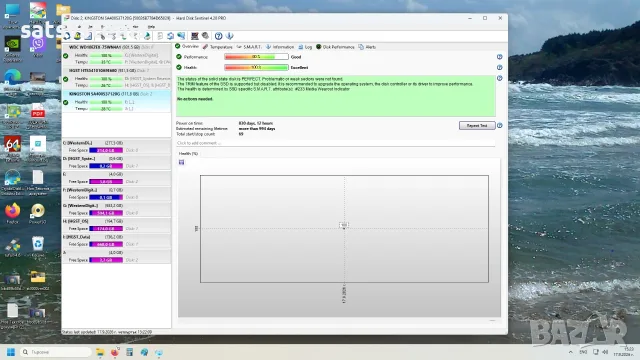Click the computer monitor toolbar icon

click(x=194, y=36)
